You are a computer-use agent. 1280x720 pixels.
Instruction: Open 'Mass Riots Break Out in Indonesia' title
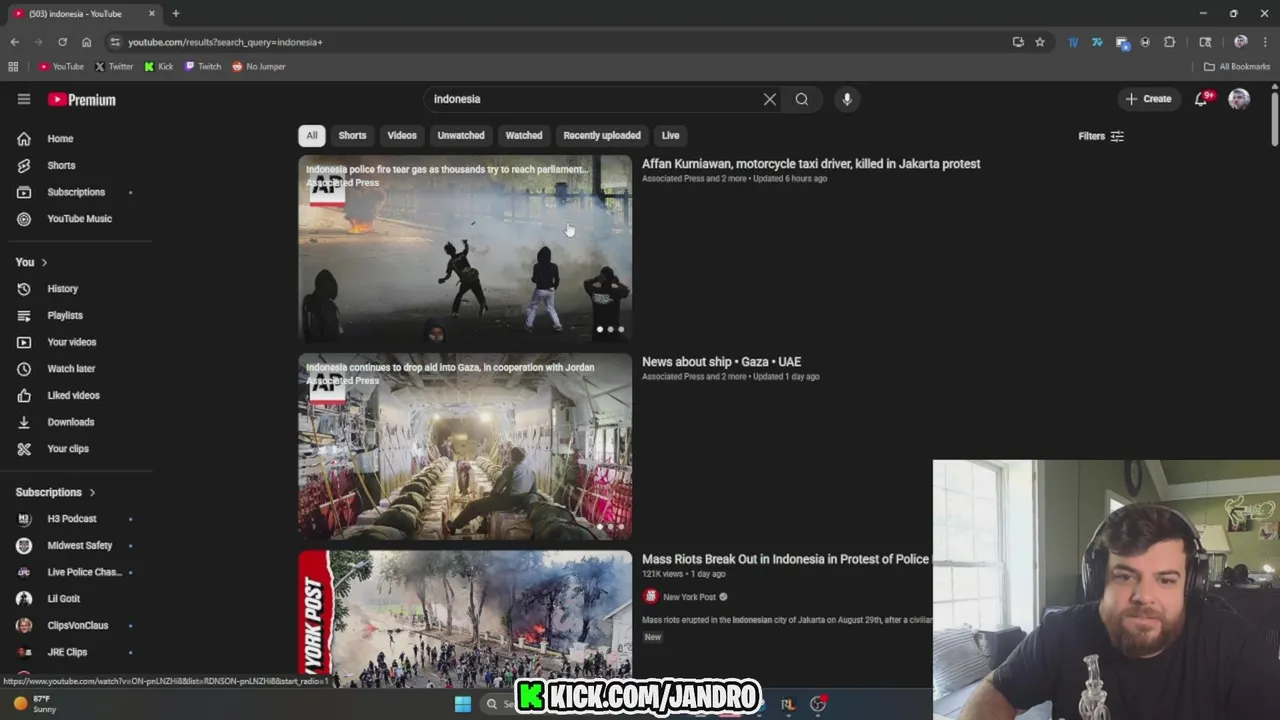tap(786, 559)
